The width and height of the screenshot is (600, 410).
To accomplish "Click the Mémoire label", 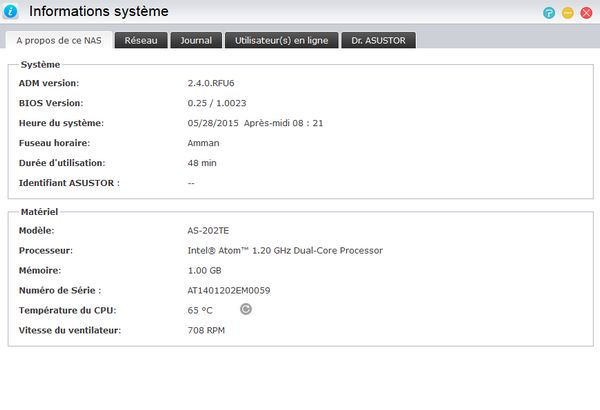I will [x=40, y=270].
